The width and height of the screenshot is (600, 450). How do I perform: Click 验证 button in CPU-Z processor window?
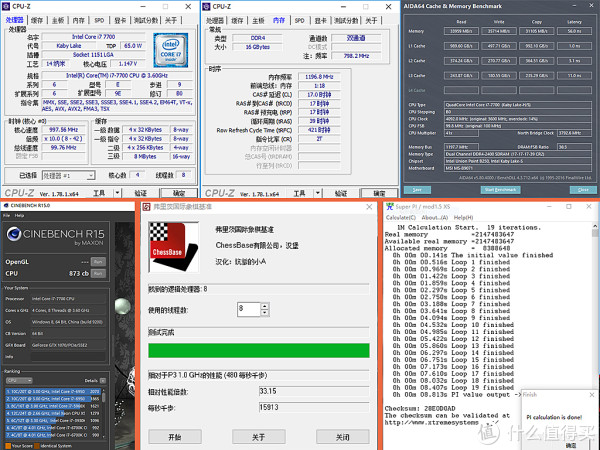pos(140,193)
